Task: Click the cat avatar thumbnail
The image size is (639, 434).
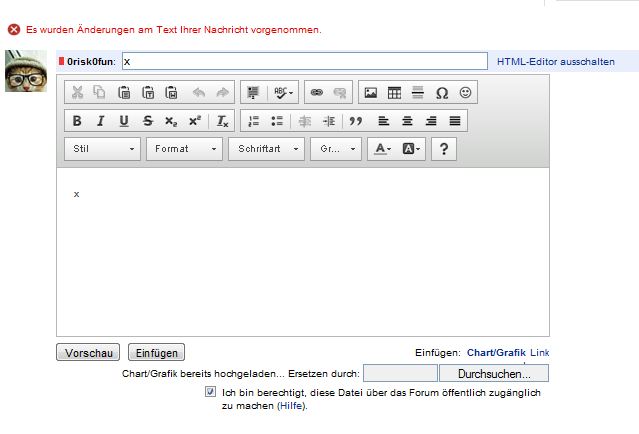Action: (x=26, y=71)
